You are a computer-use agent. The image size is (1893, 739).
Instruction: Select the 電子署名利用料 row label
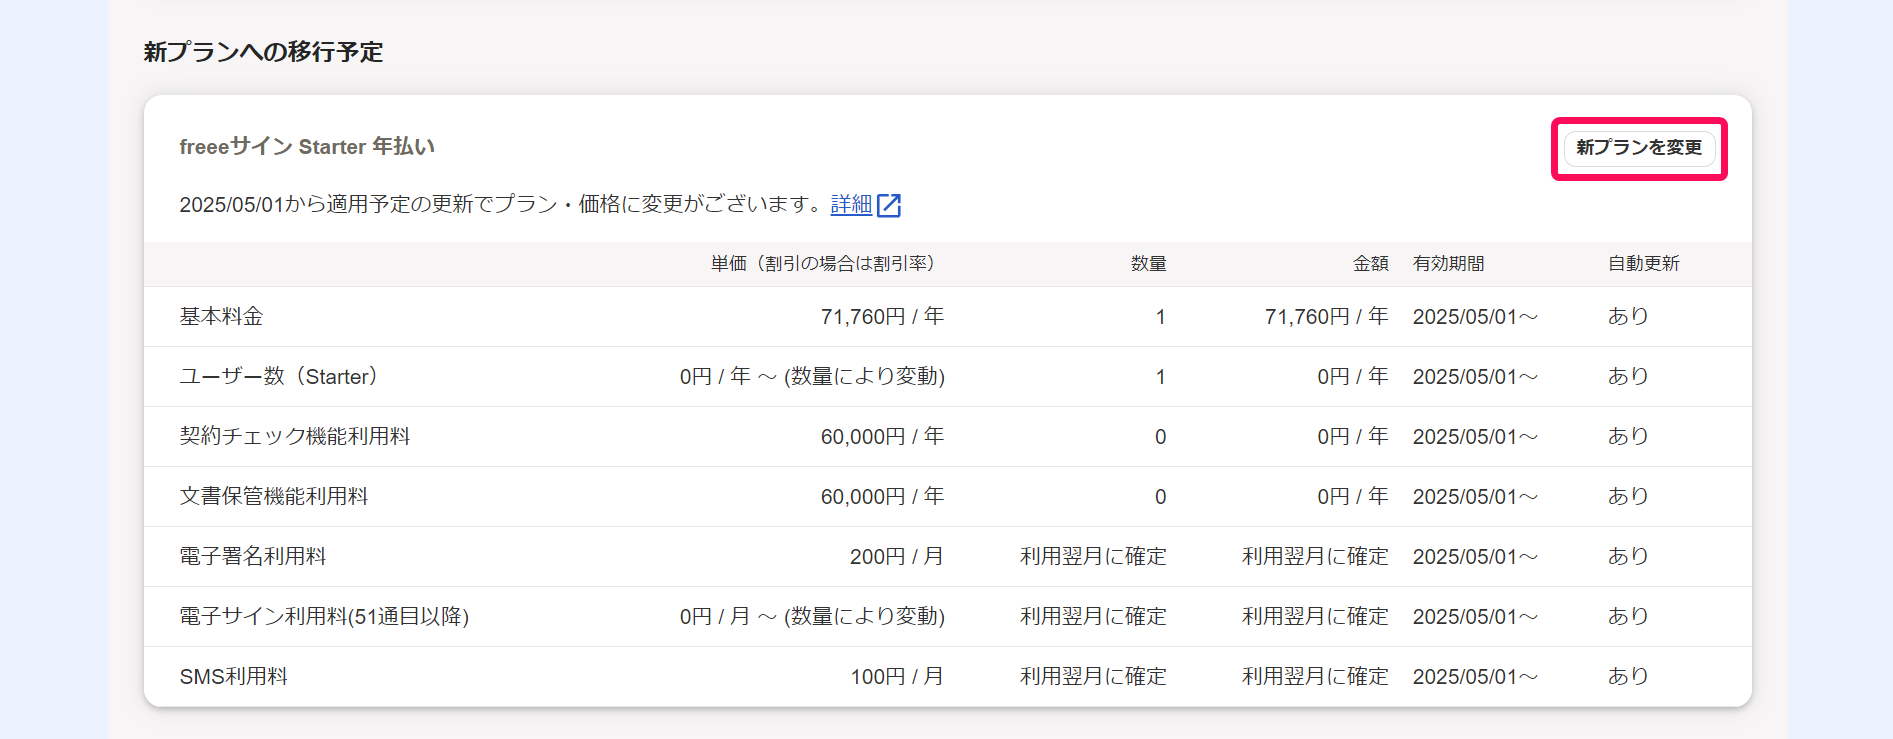click(253, 557)
